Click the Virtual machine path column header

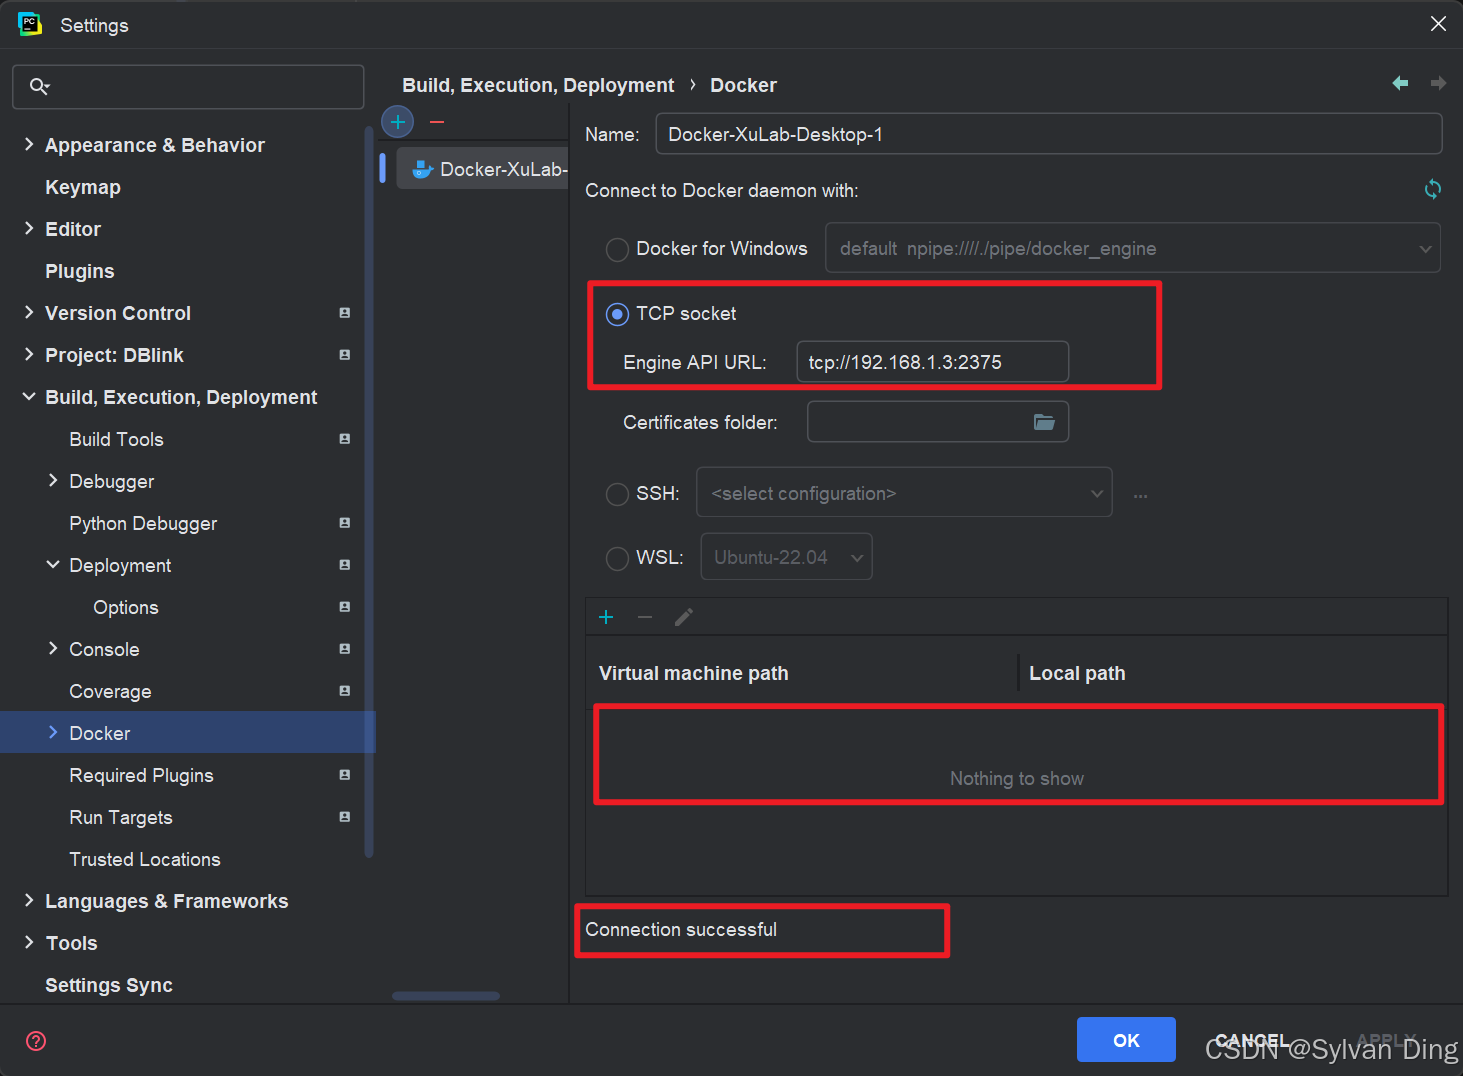click(x=694, y=673)
